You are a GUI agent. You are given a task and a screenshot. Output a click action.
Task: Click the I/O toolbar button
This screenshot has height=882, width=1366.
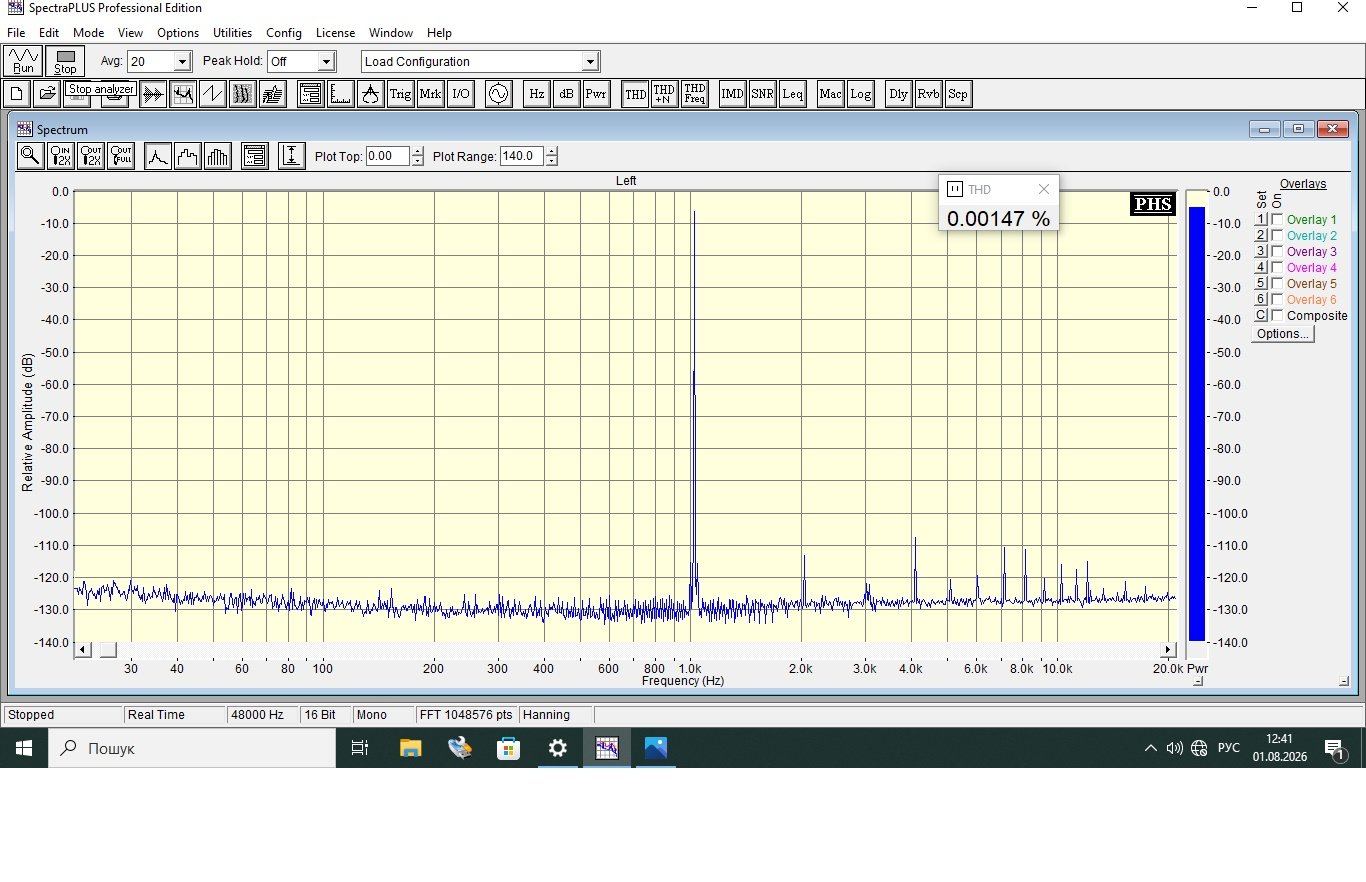[x=460, y=94]
